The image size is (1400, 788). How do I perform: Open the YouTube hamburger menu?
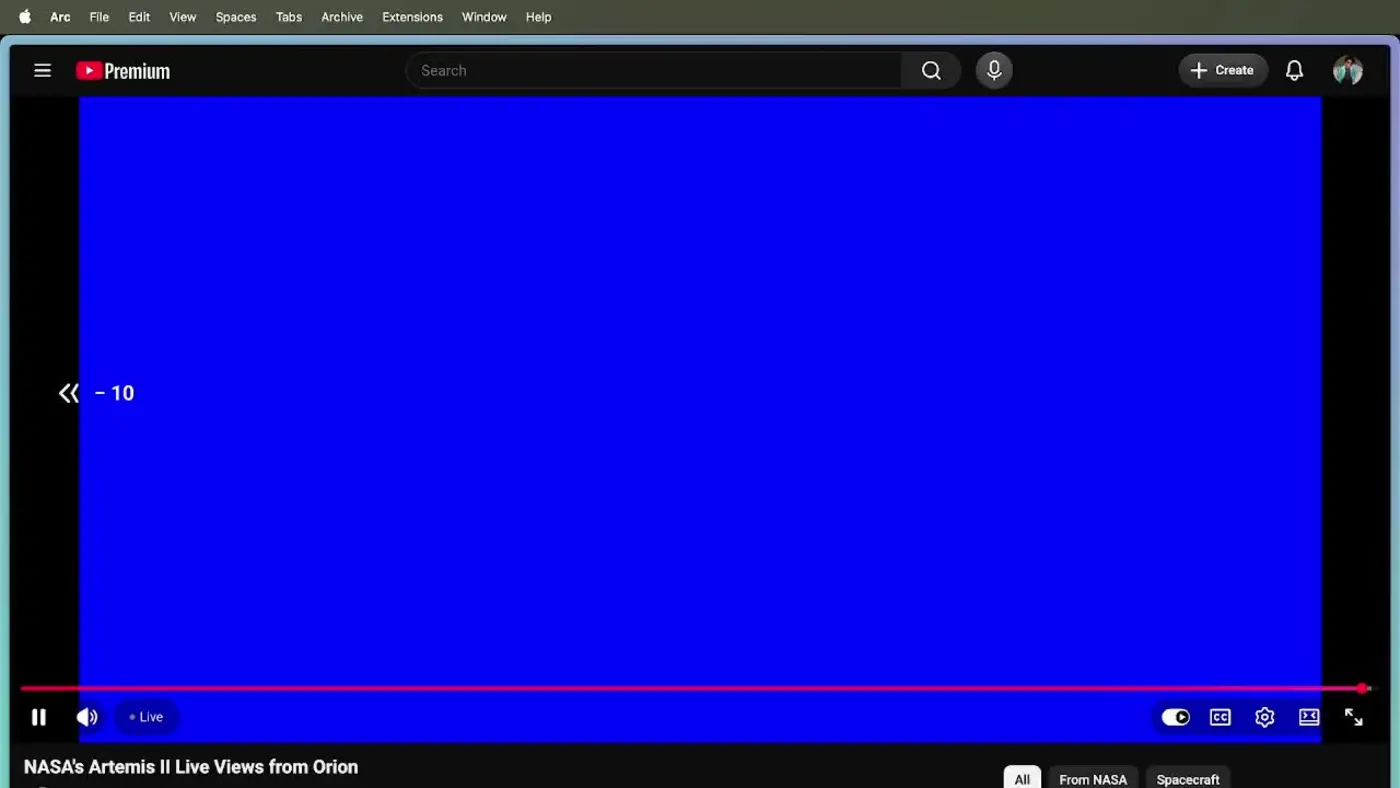click(x=42, y=70)
